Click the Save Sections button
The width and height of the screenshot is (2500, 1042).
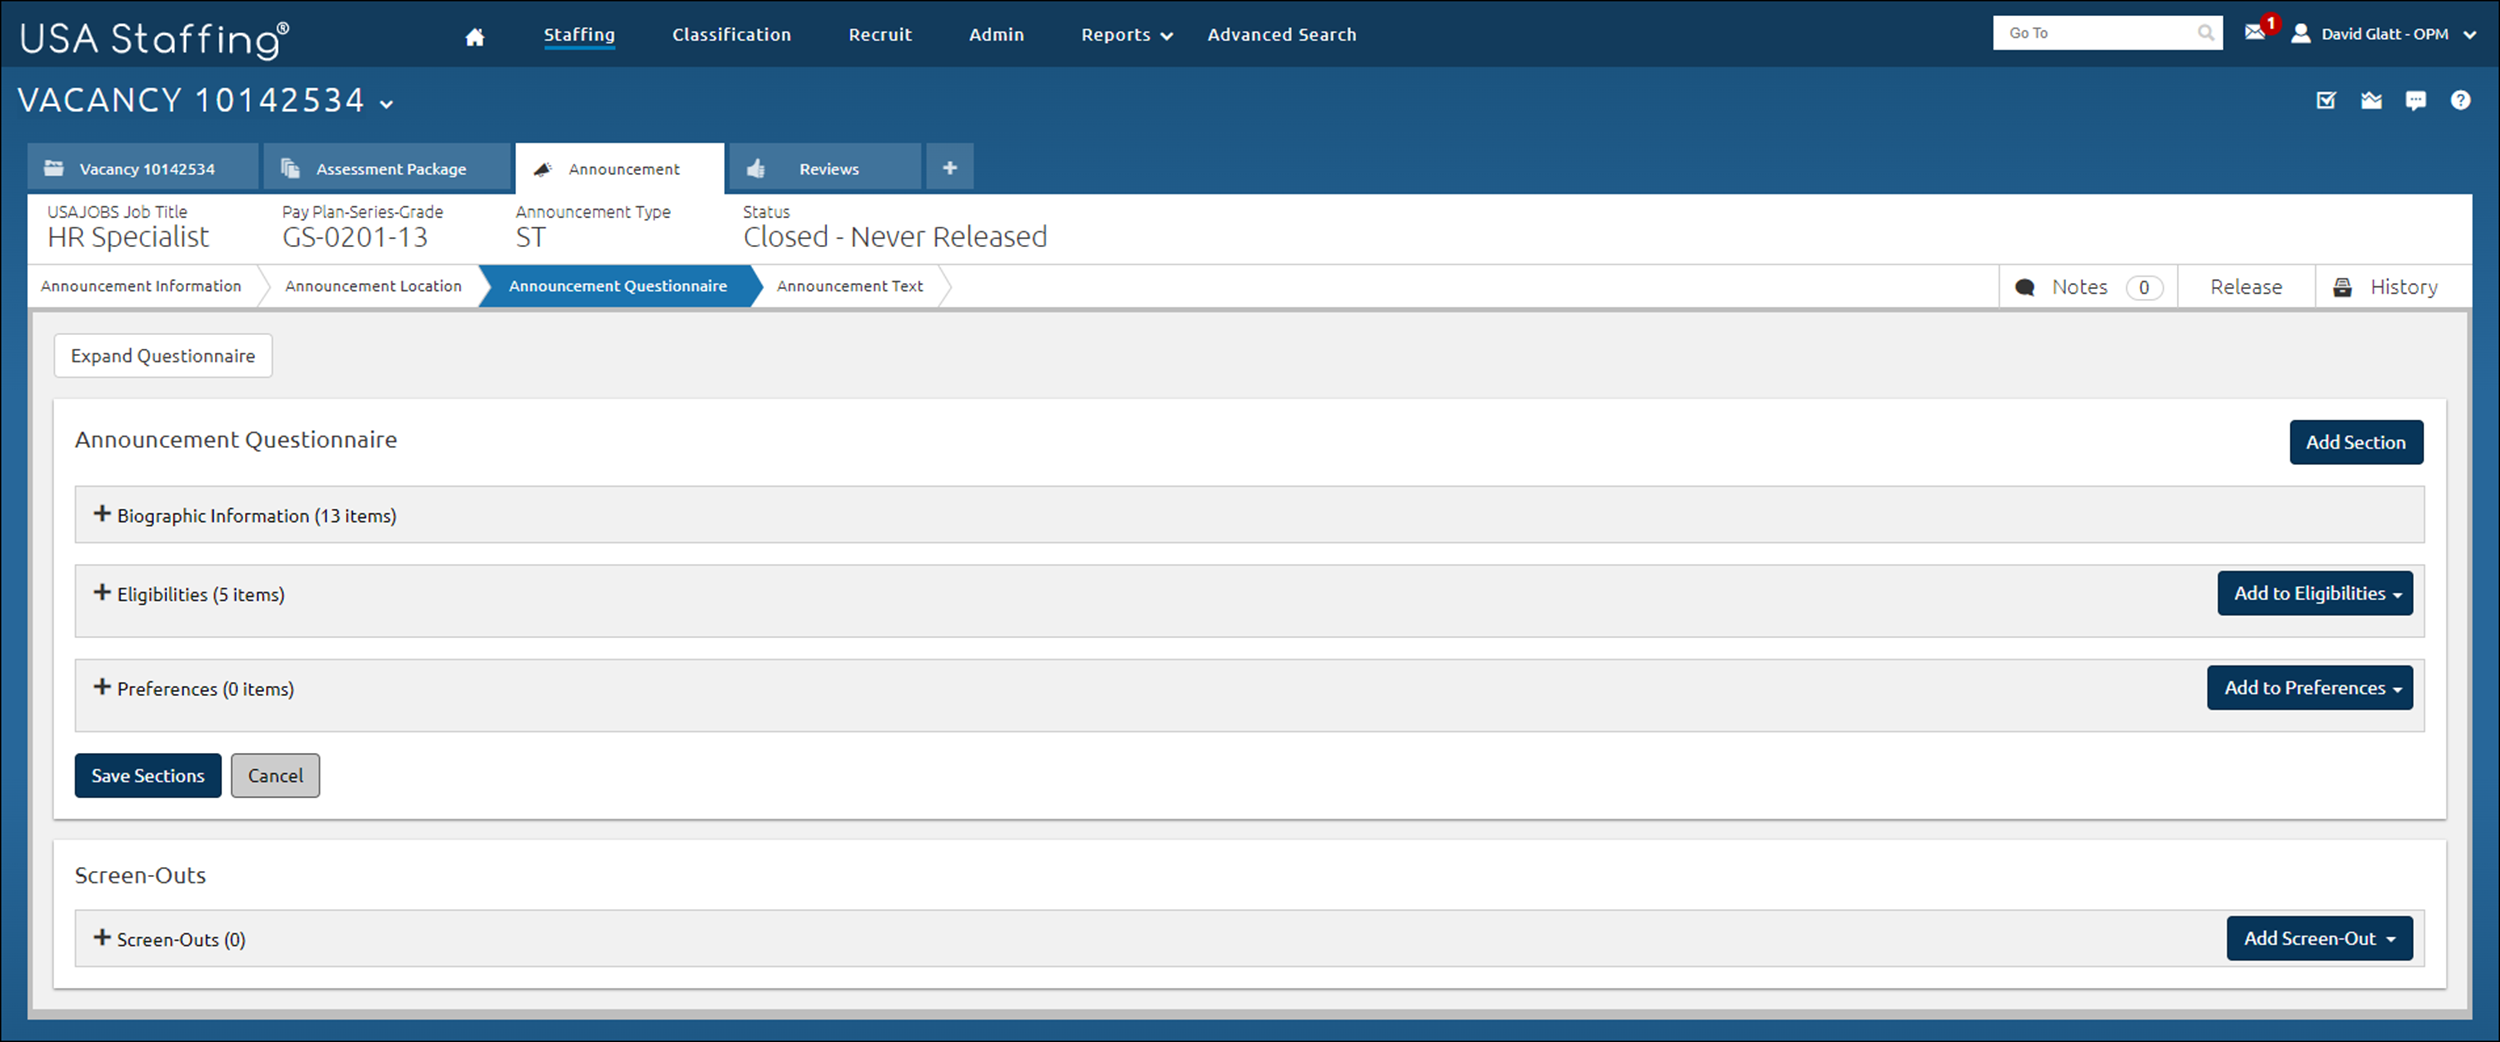click(x=148, y=776)
